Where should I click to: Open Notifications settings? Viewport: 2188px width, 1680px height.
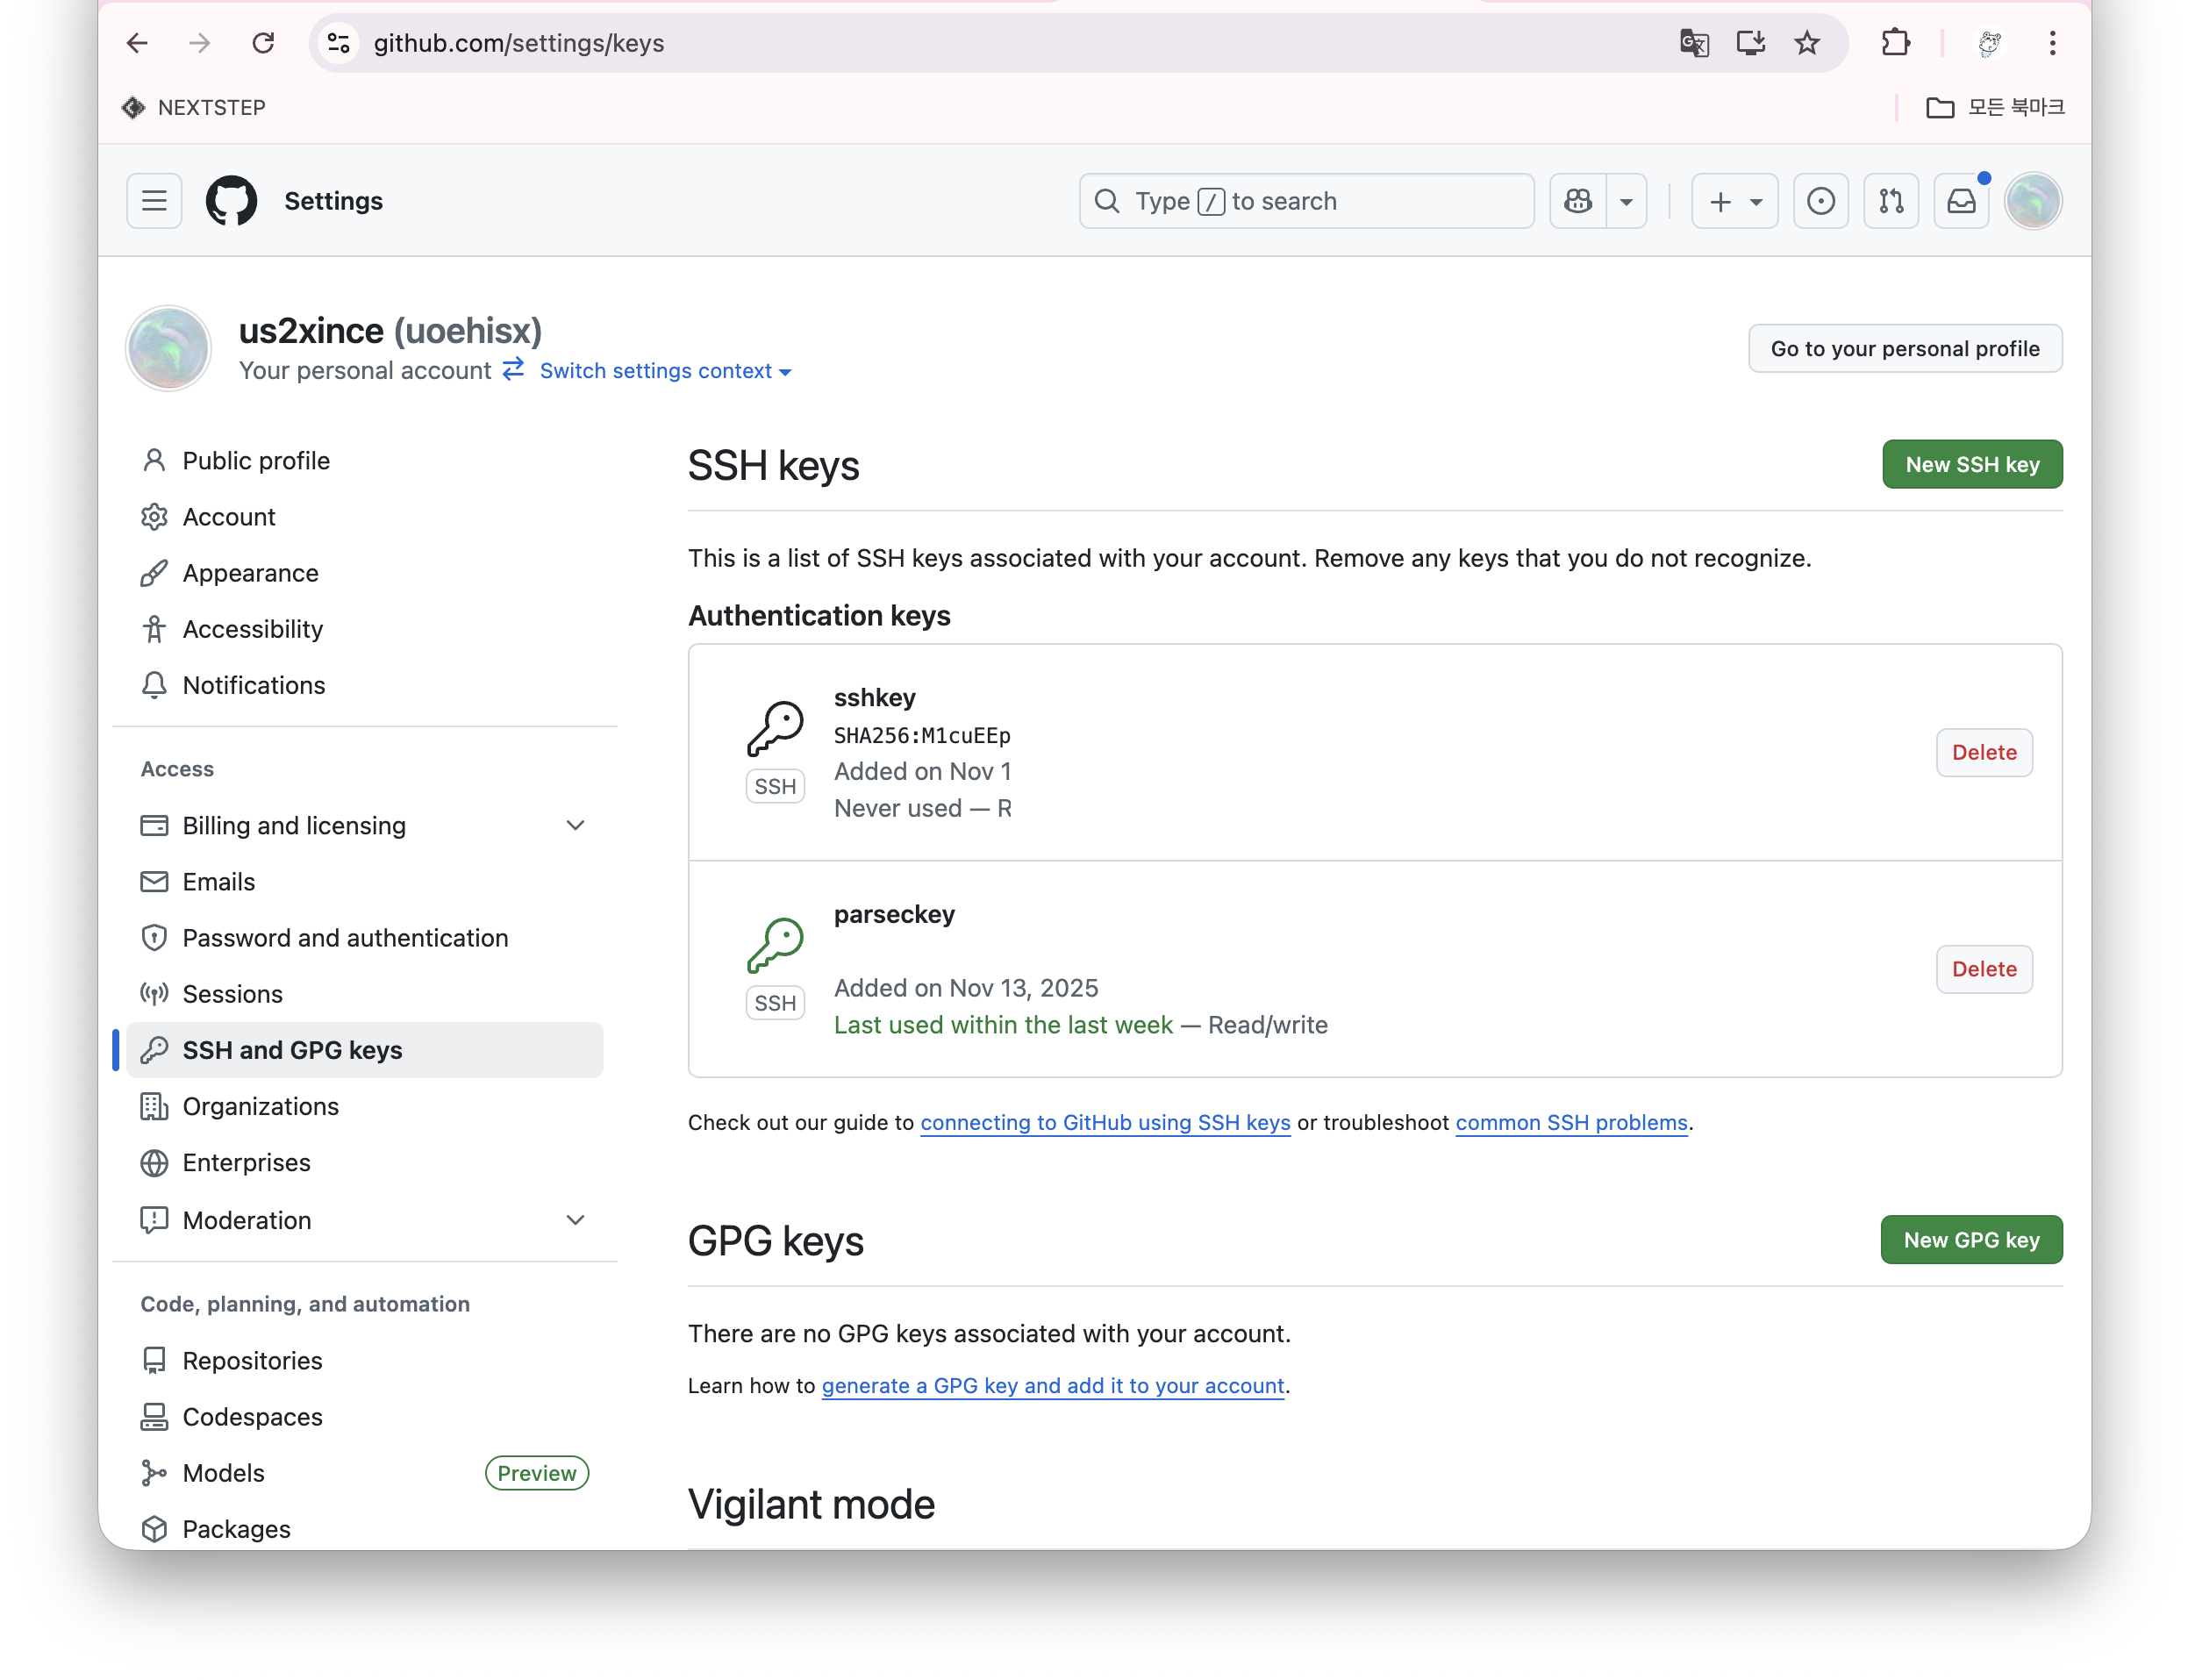[365, 685]
